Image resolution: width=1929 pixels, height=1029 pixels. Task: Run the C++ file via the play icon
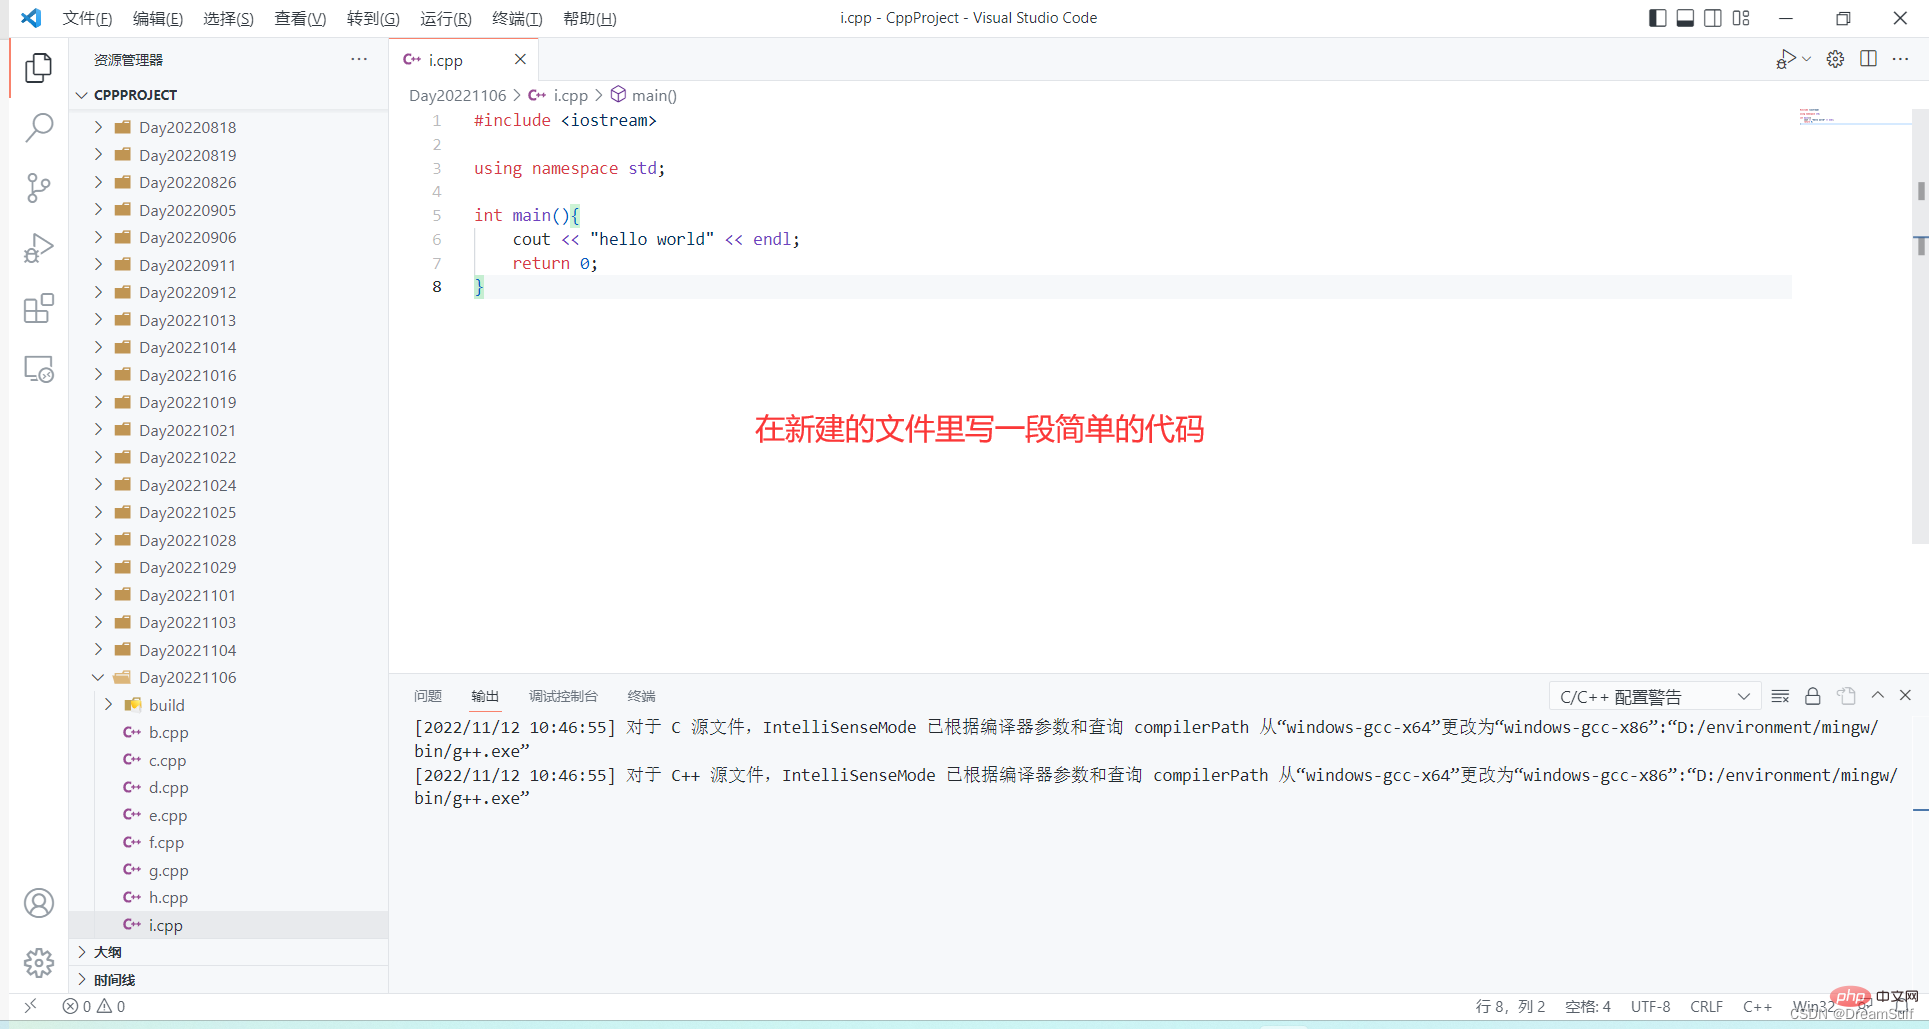tap(1786, 59)
